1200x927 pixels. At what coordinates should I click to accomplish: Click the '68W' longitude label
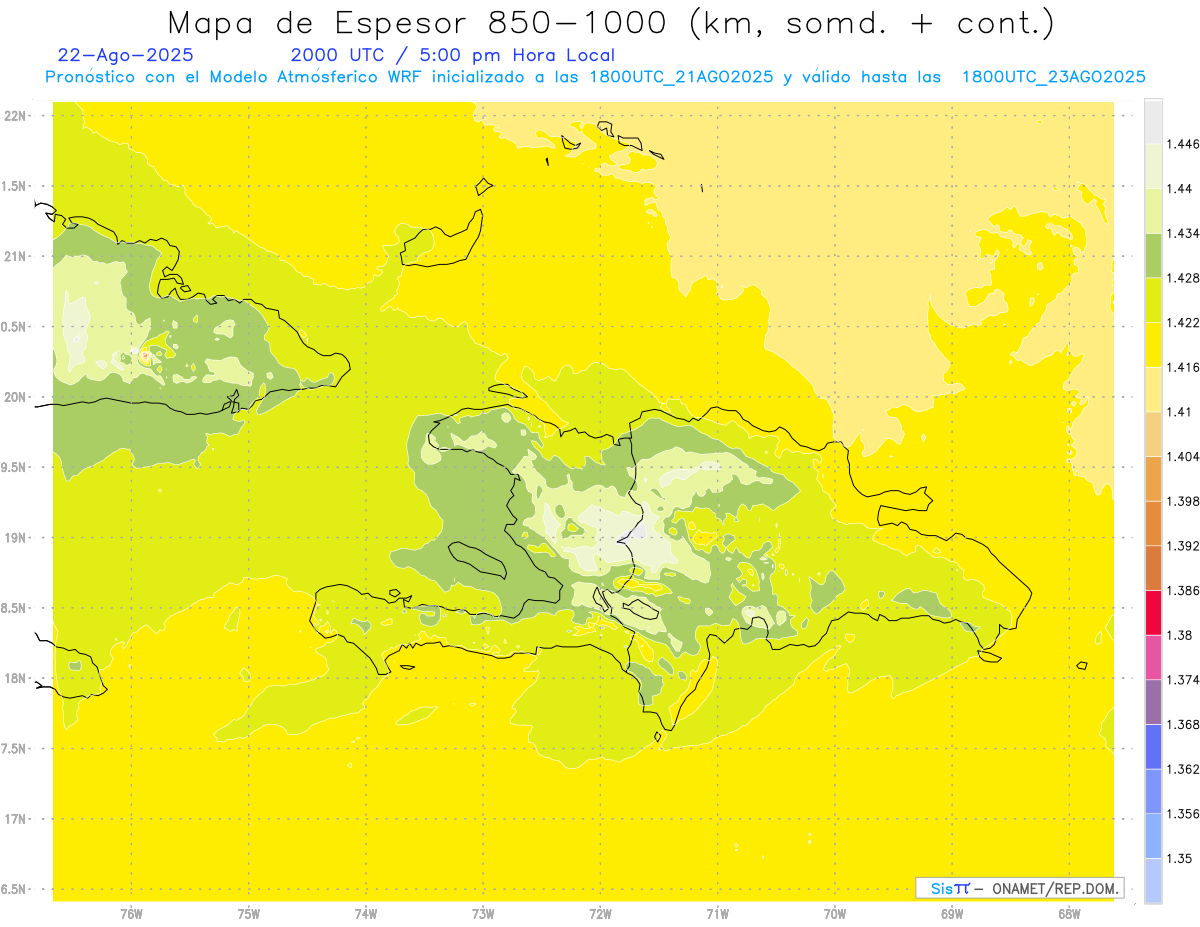1069,914
